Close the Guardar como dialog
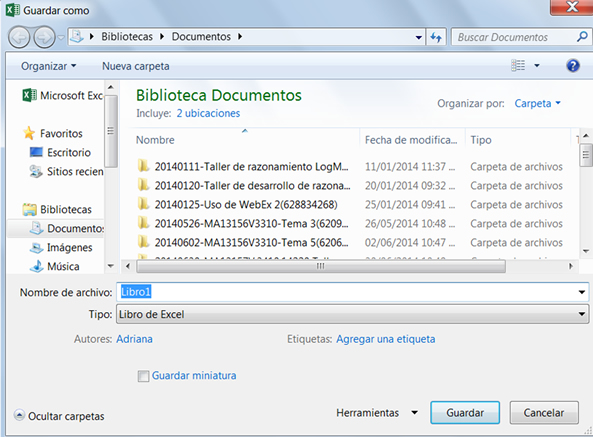Image resolution: width=593 pixels, height=437 pixels. point(572,7)
